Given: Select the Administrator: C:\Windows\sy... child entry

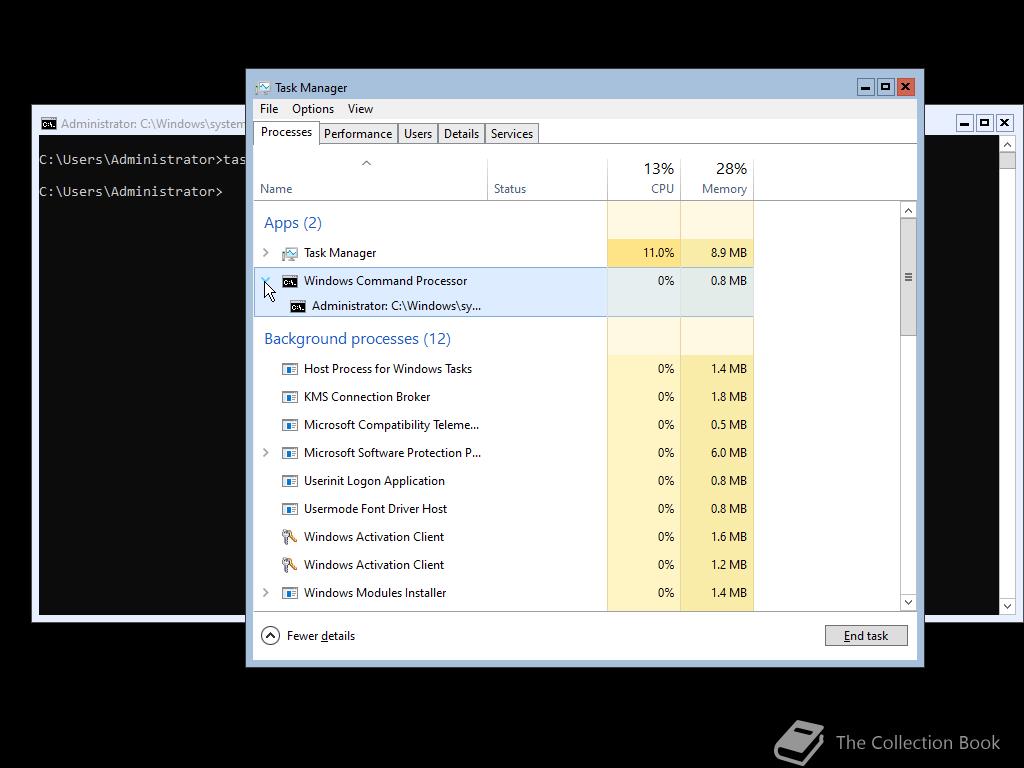Looking at the screenshot, I should click(396, 306).
